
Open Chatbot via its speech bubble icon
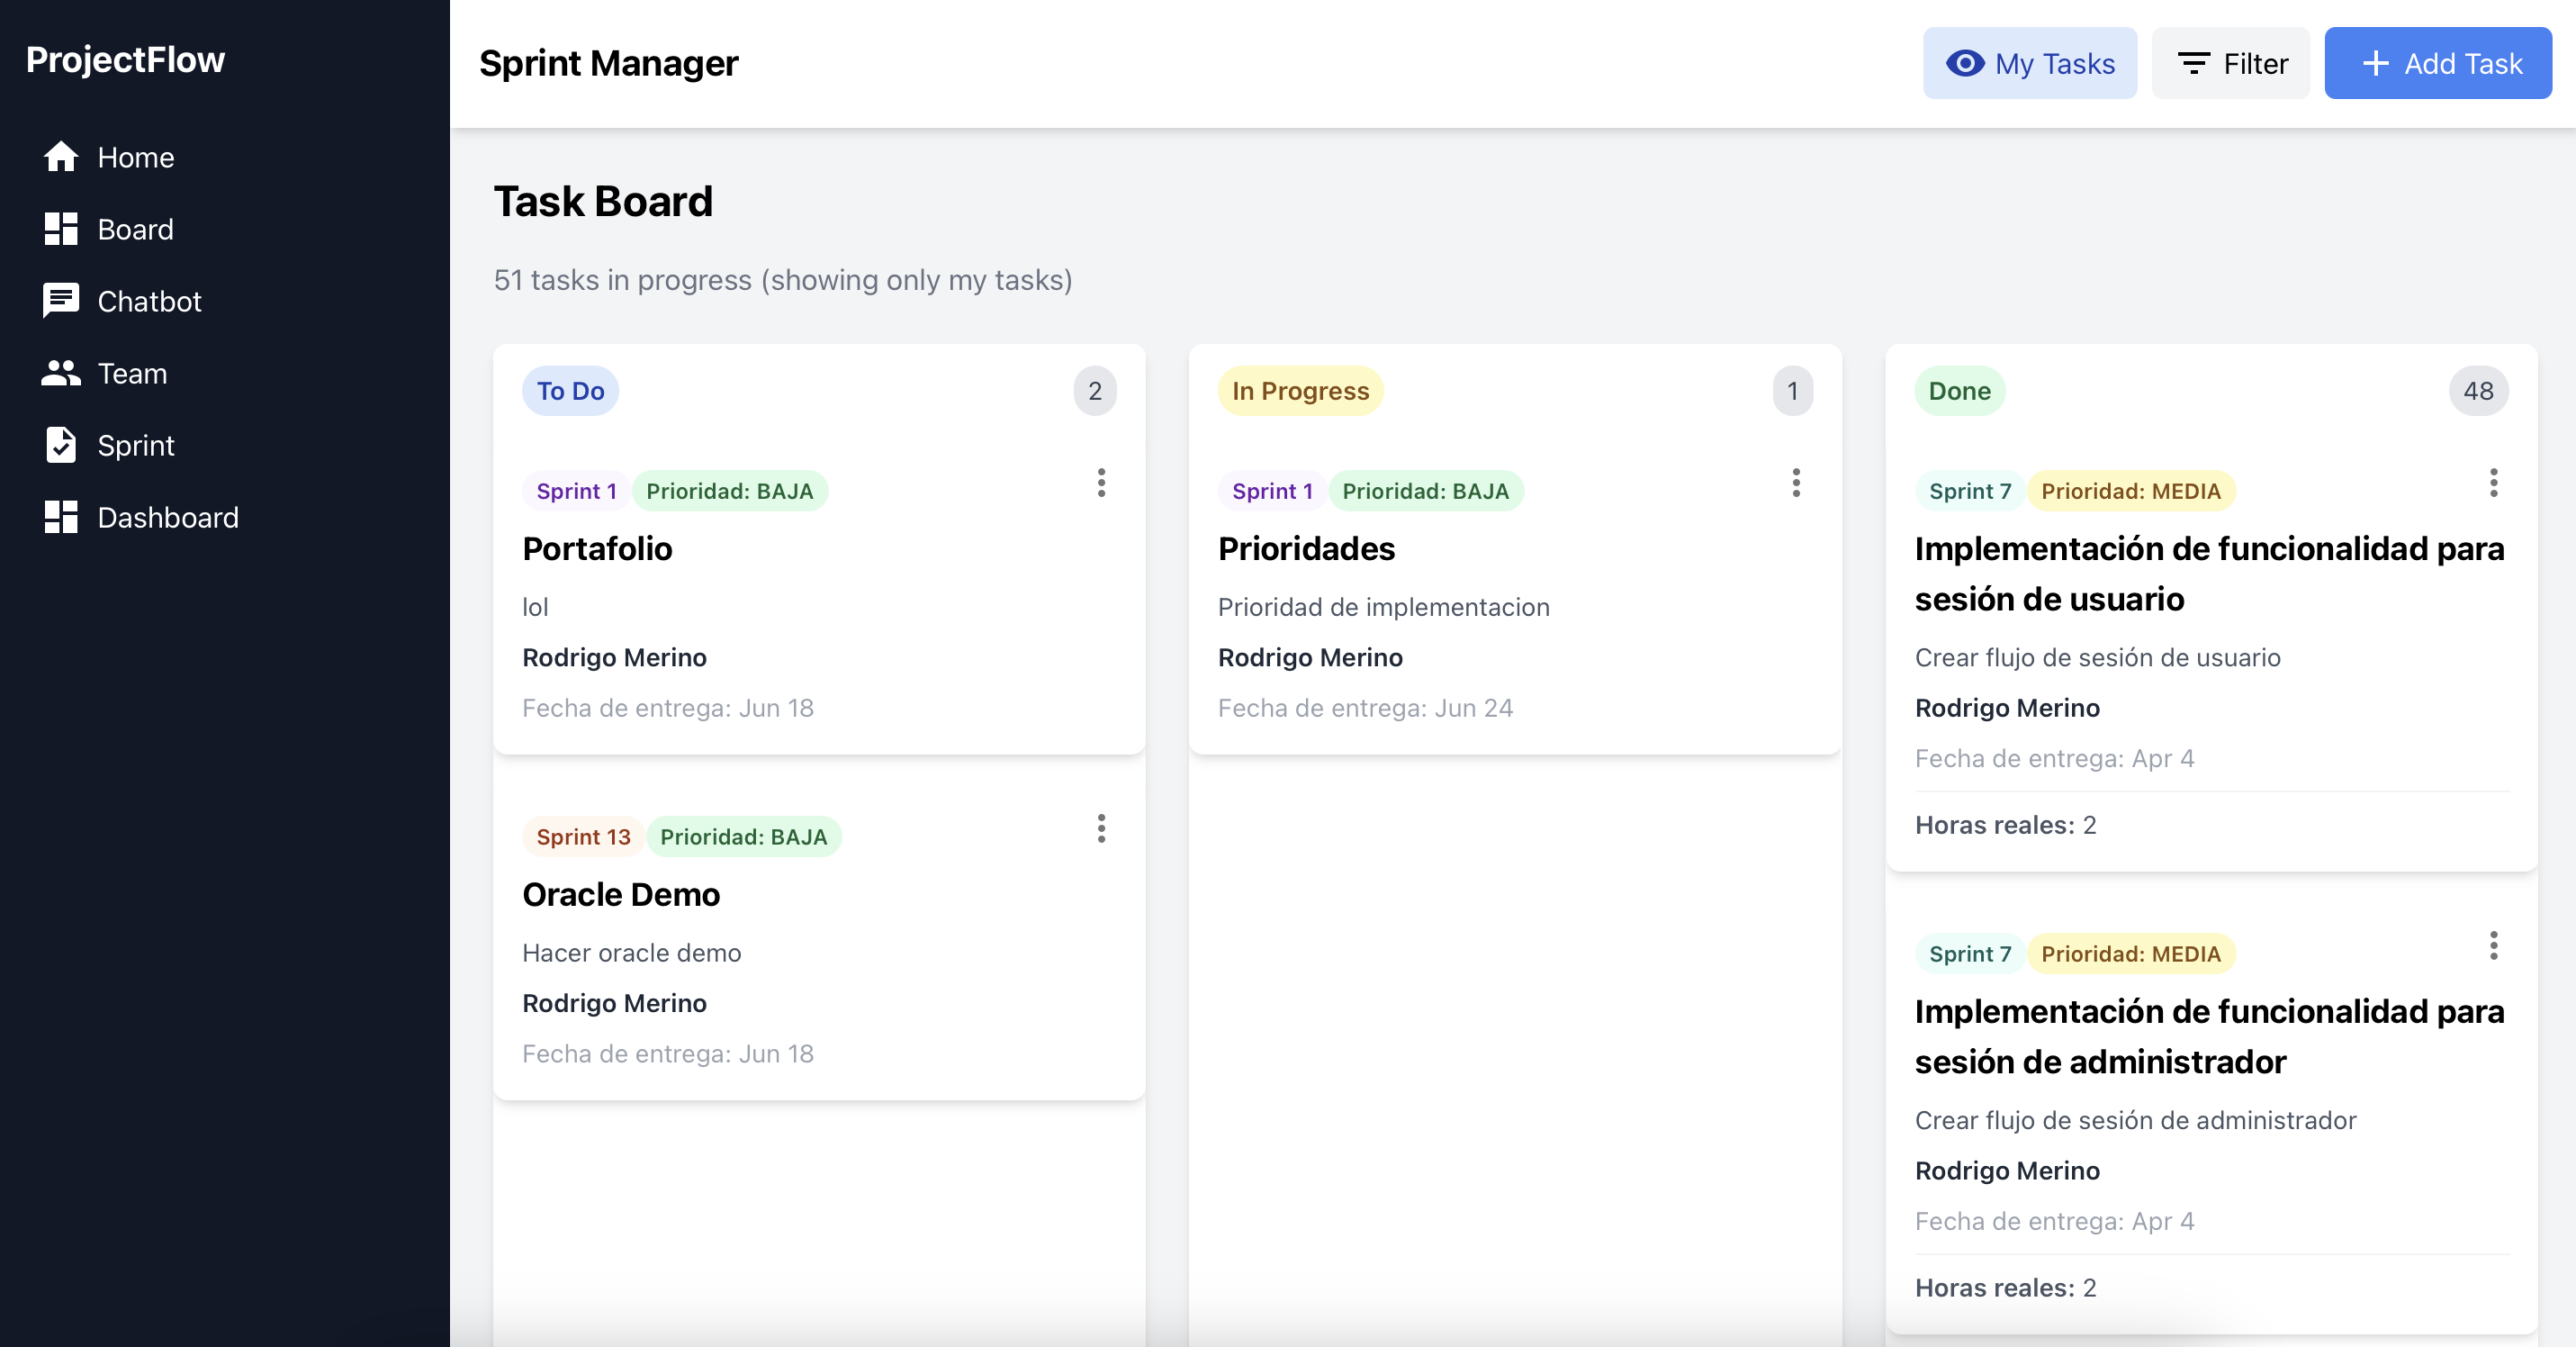pos(61,301)
